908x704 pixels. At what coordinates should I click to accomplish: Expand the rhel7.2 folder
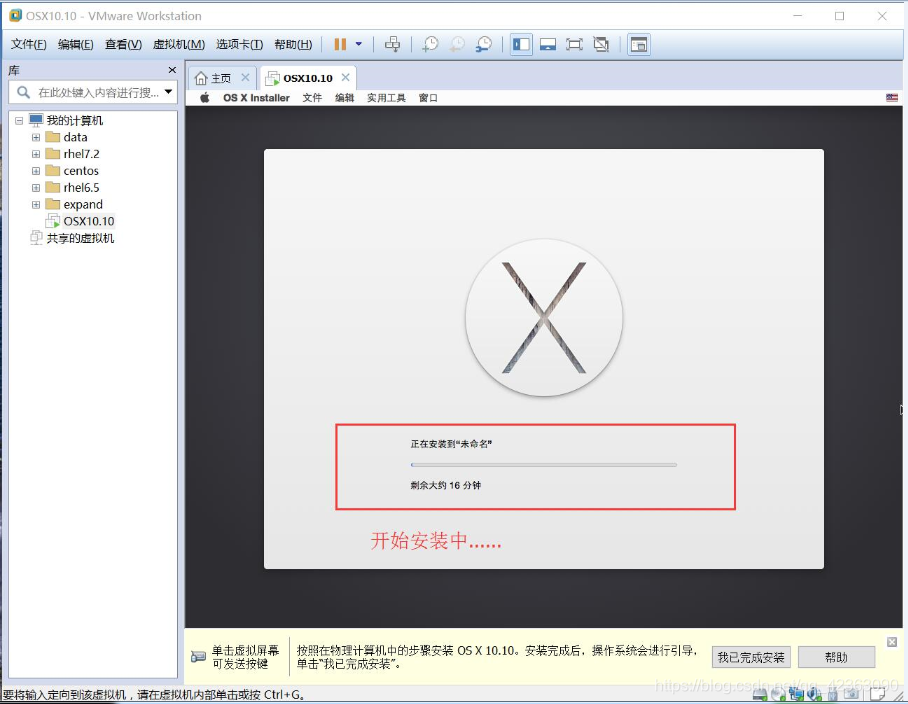tap(36, 154)
